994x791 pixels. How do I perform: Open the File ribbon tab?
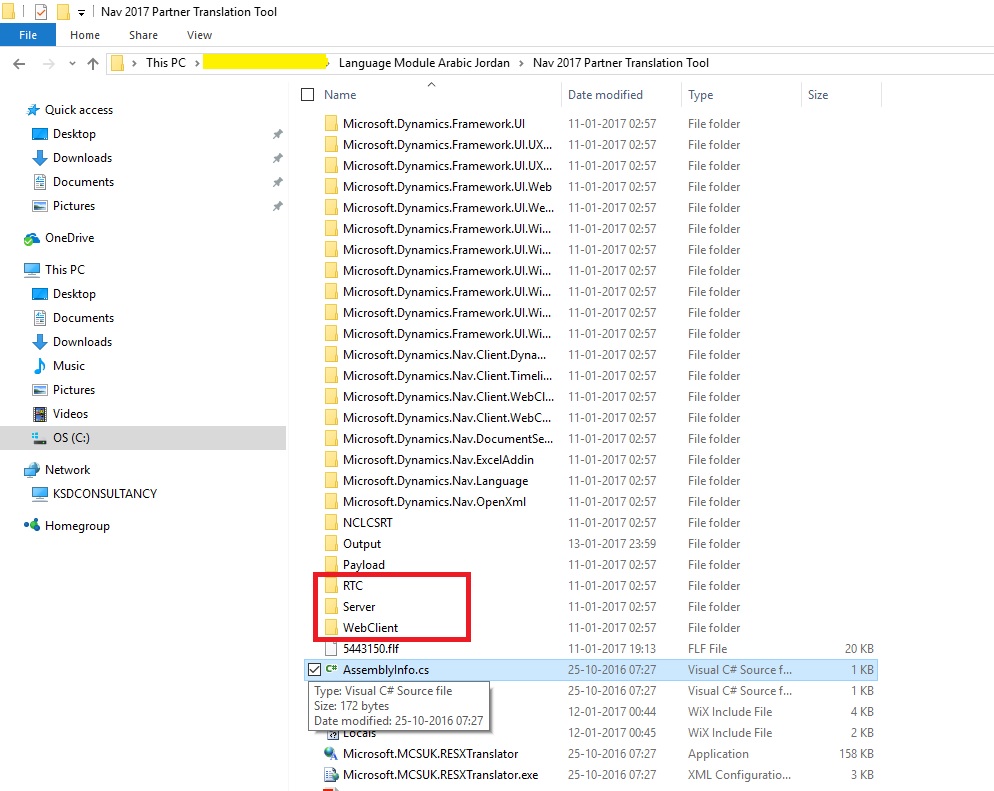point(28,35)
